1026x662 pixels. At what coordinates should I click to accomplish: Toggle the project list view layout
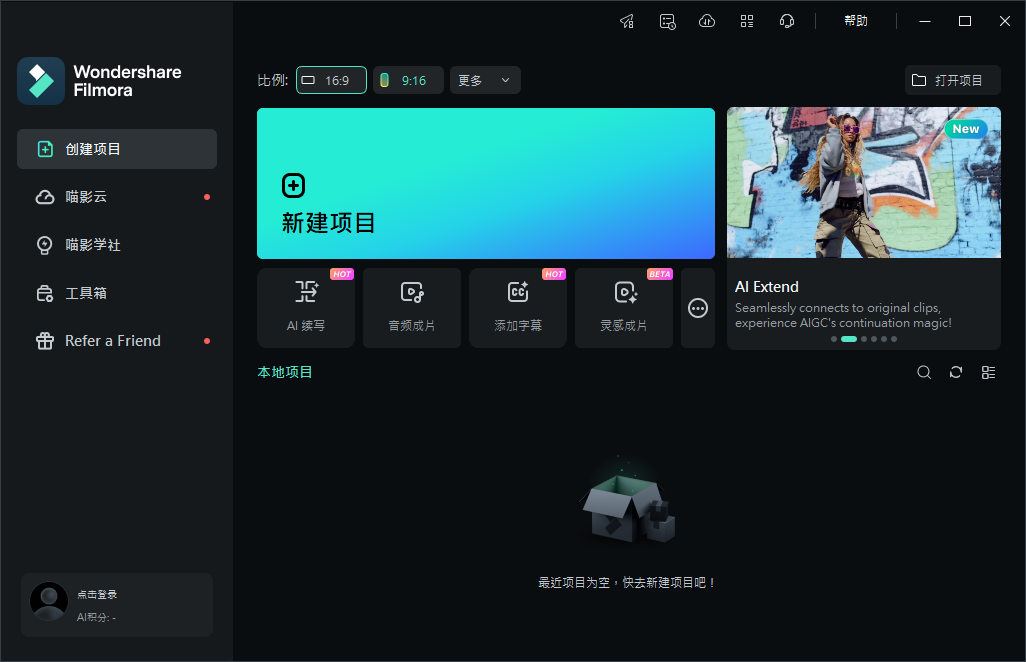click(x=989, y=371)
